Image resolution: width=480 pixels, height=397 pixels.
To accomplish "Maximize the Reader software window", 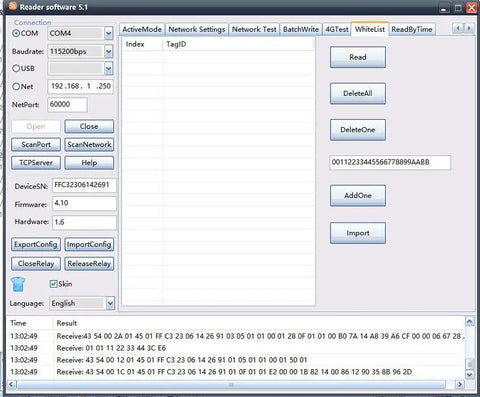I will point(458,8).
